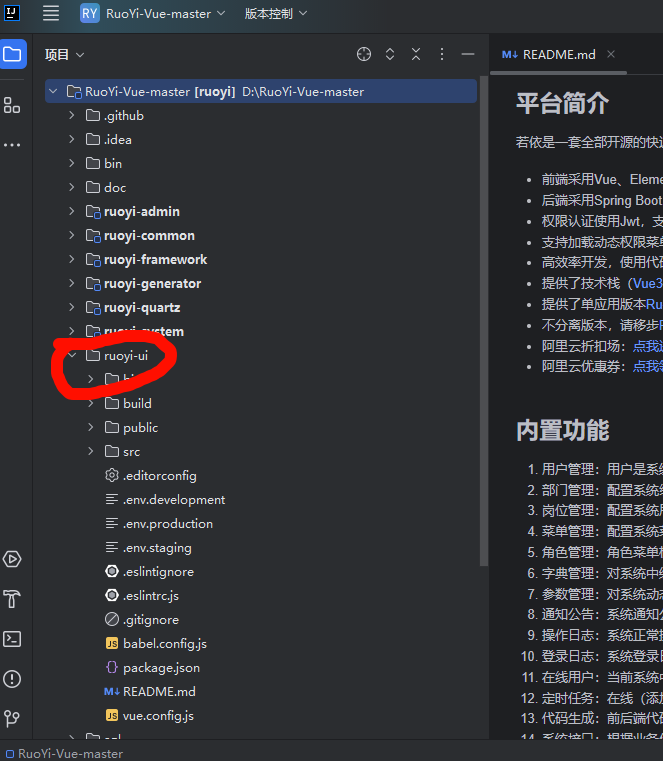Open the main hamburger menu
Image resolution: width=663 pixels, height=761 pixels.
point(50,13)
